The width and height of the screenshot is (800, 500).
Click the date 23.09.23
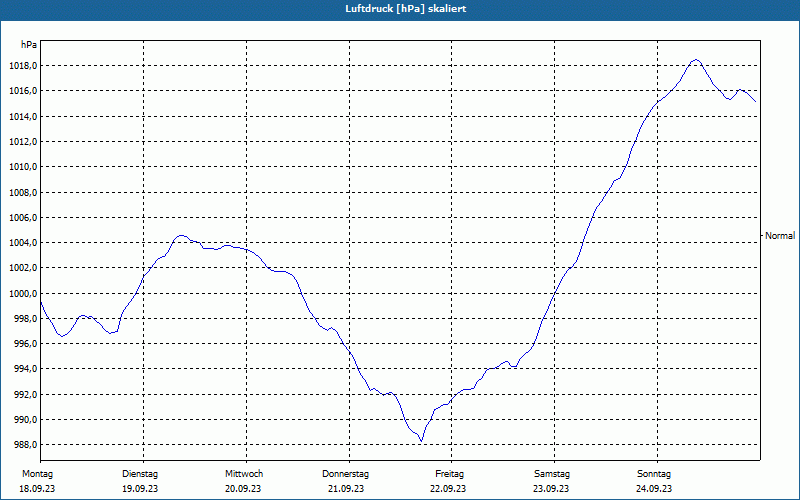(551, 489)
